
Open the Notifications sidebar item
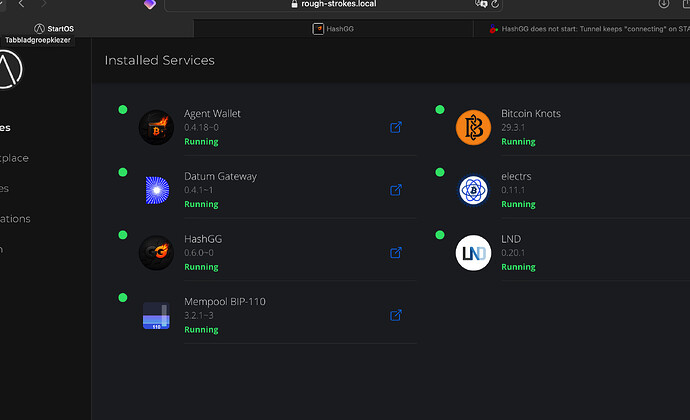click(x=15, y=219)
